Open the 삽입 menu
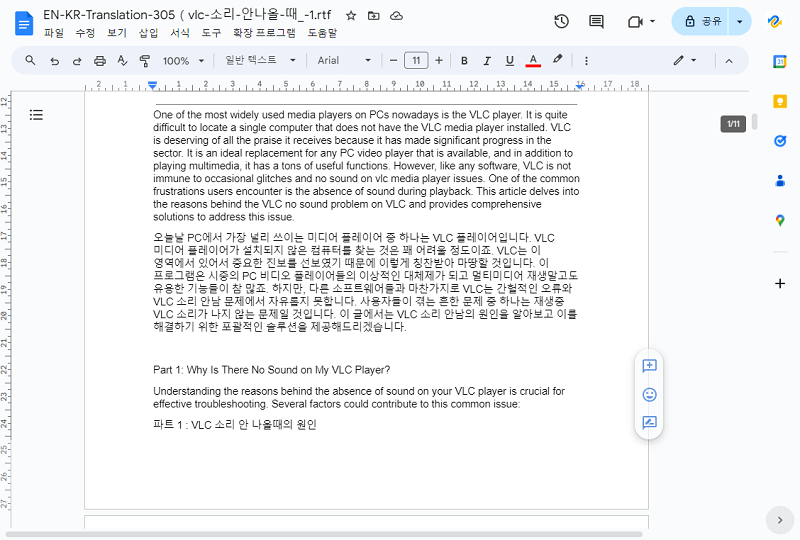The height and width of the screenshot is (540, 800). coord(148,33)
